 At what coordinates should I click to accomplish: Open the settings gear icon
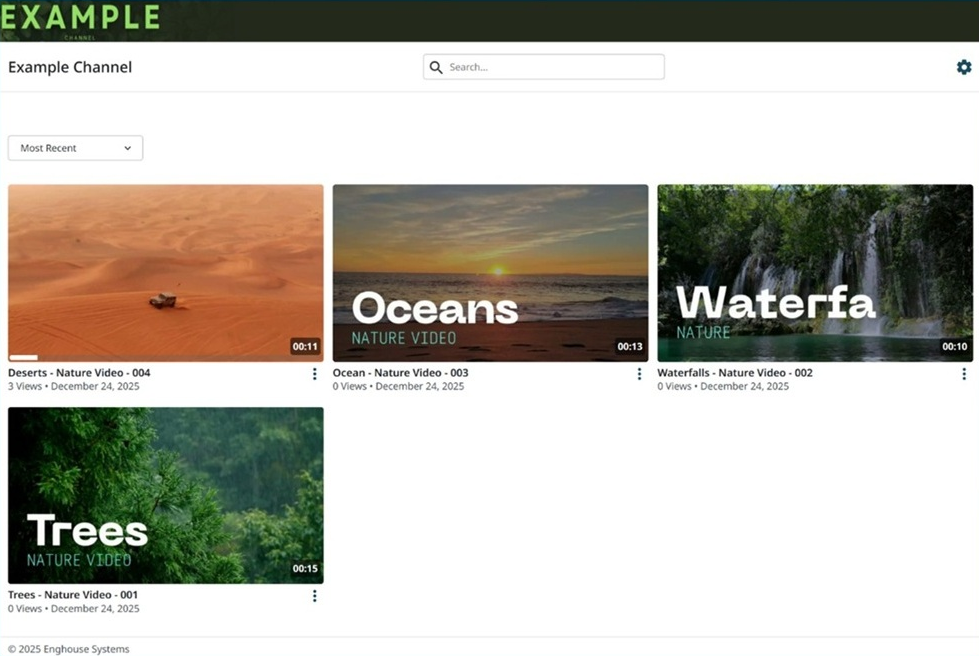[x=963, y=67]
